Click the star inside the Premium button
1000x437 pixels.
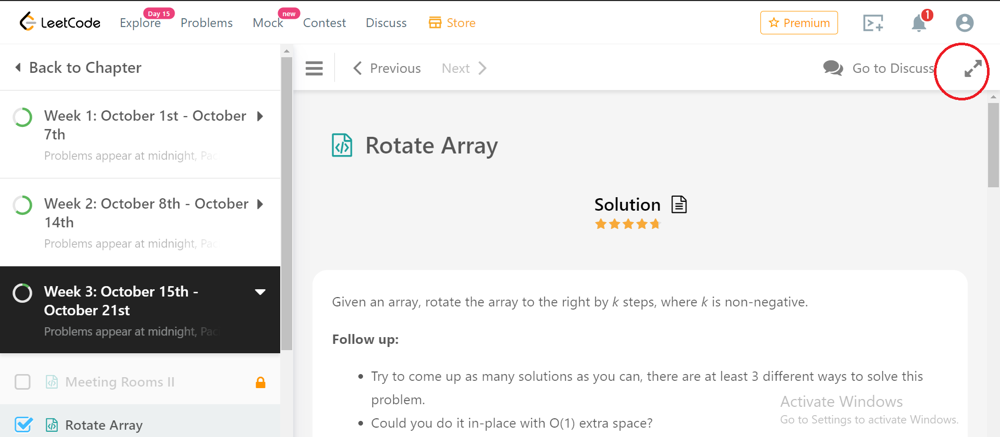(774, 23)
